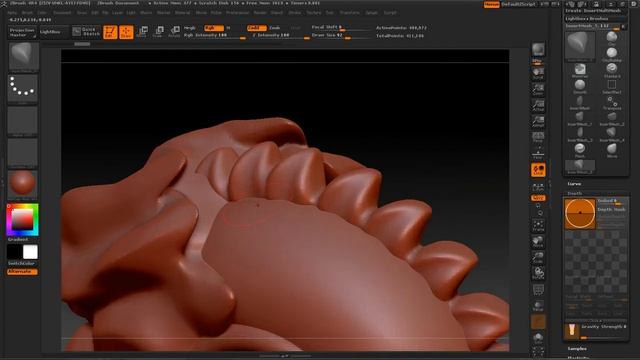Activate the Scale transform mode in top shelf
Image resolution: width=640 pixels, height=360 pixels.
[158, 31]
